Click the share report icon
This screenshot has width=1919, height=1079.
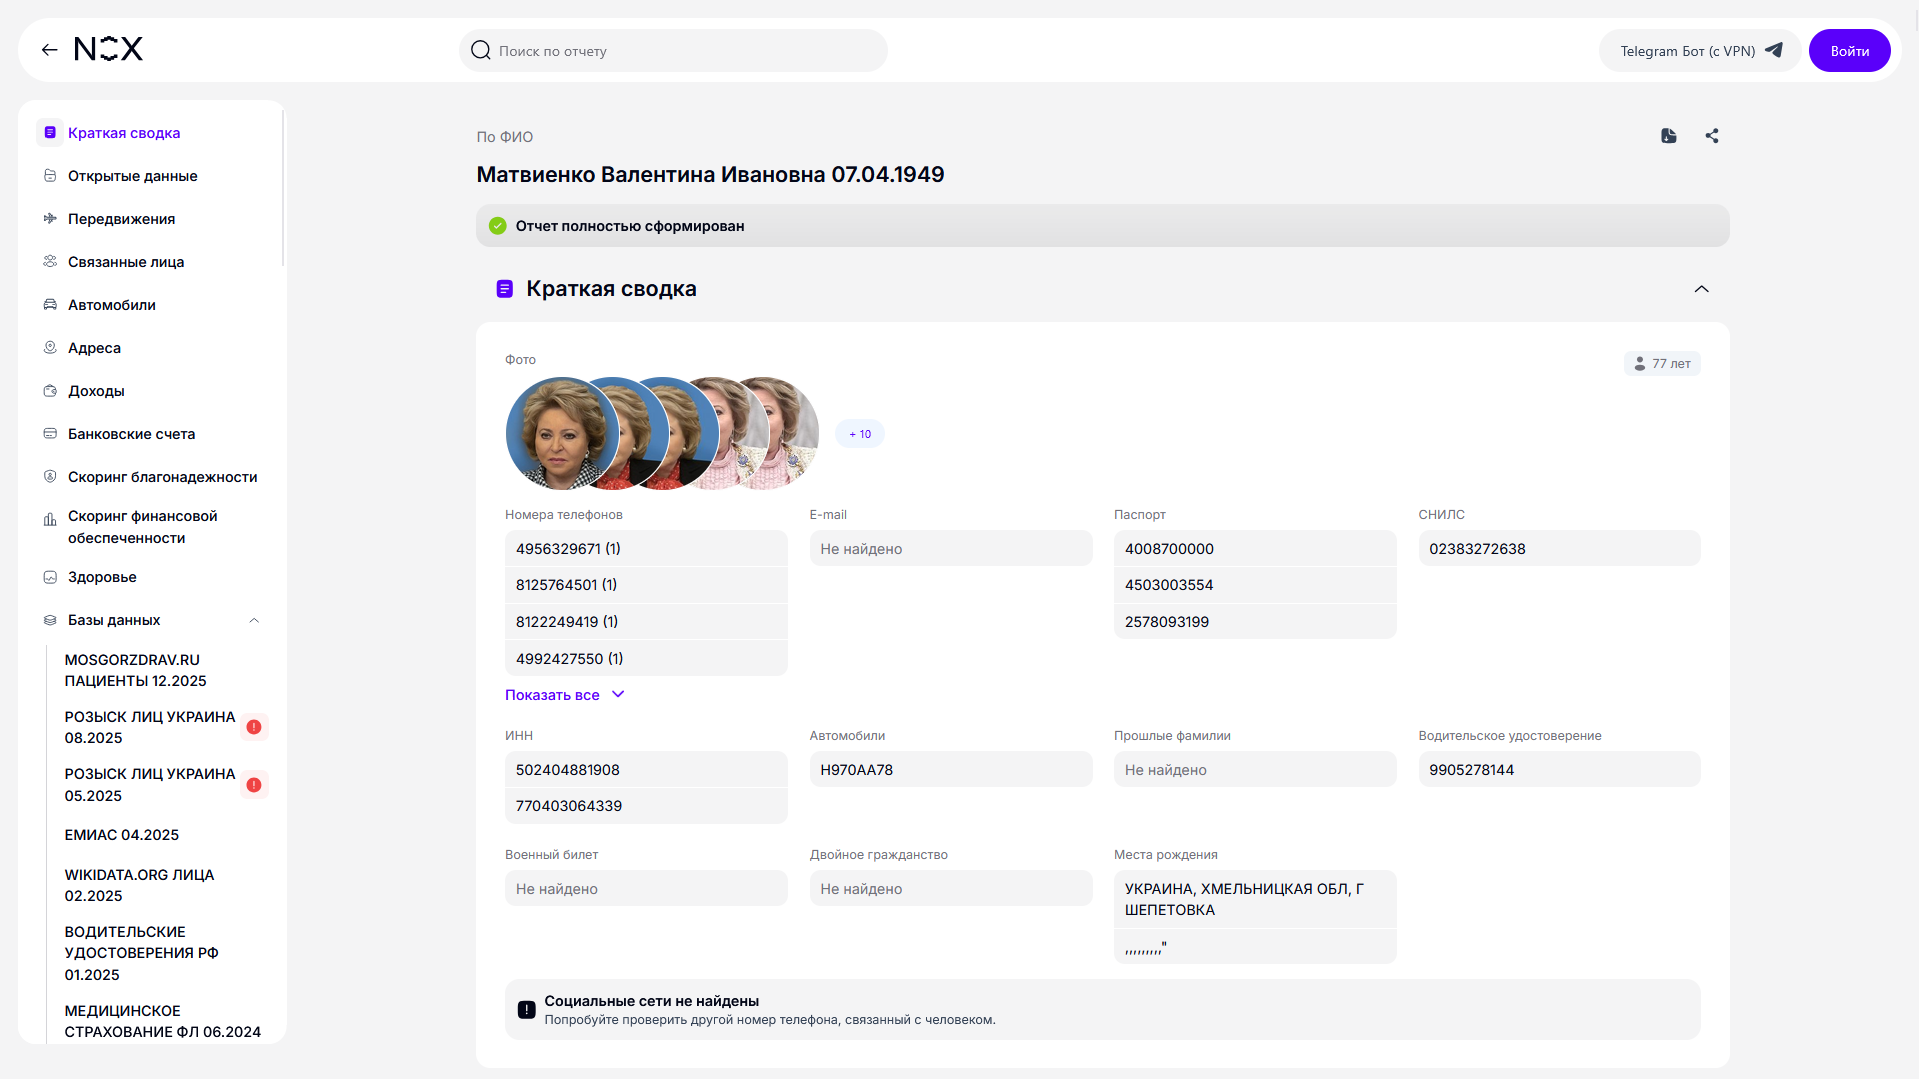pyautogui.click(x=1712, y=136)
